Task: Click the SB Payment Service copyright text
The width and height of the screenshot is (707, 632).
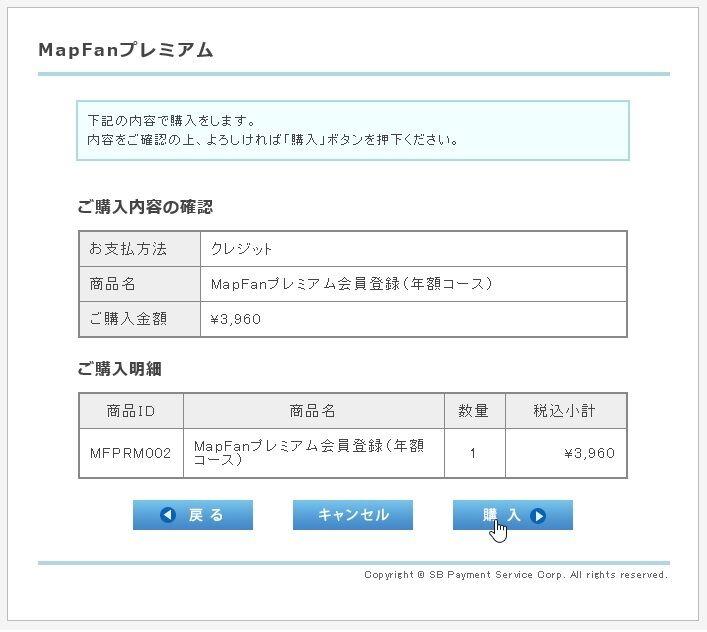Action: click(516, 575)
